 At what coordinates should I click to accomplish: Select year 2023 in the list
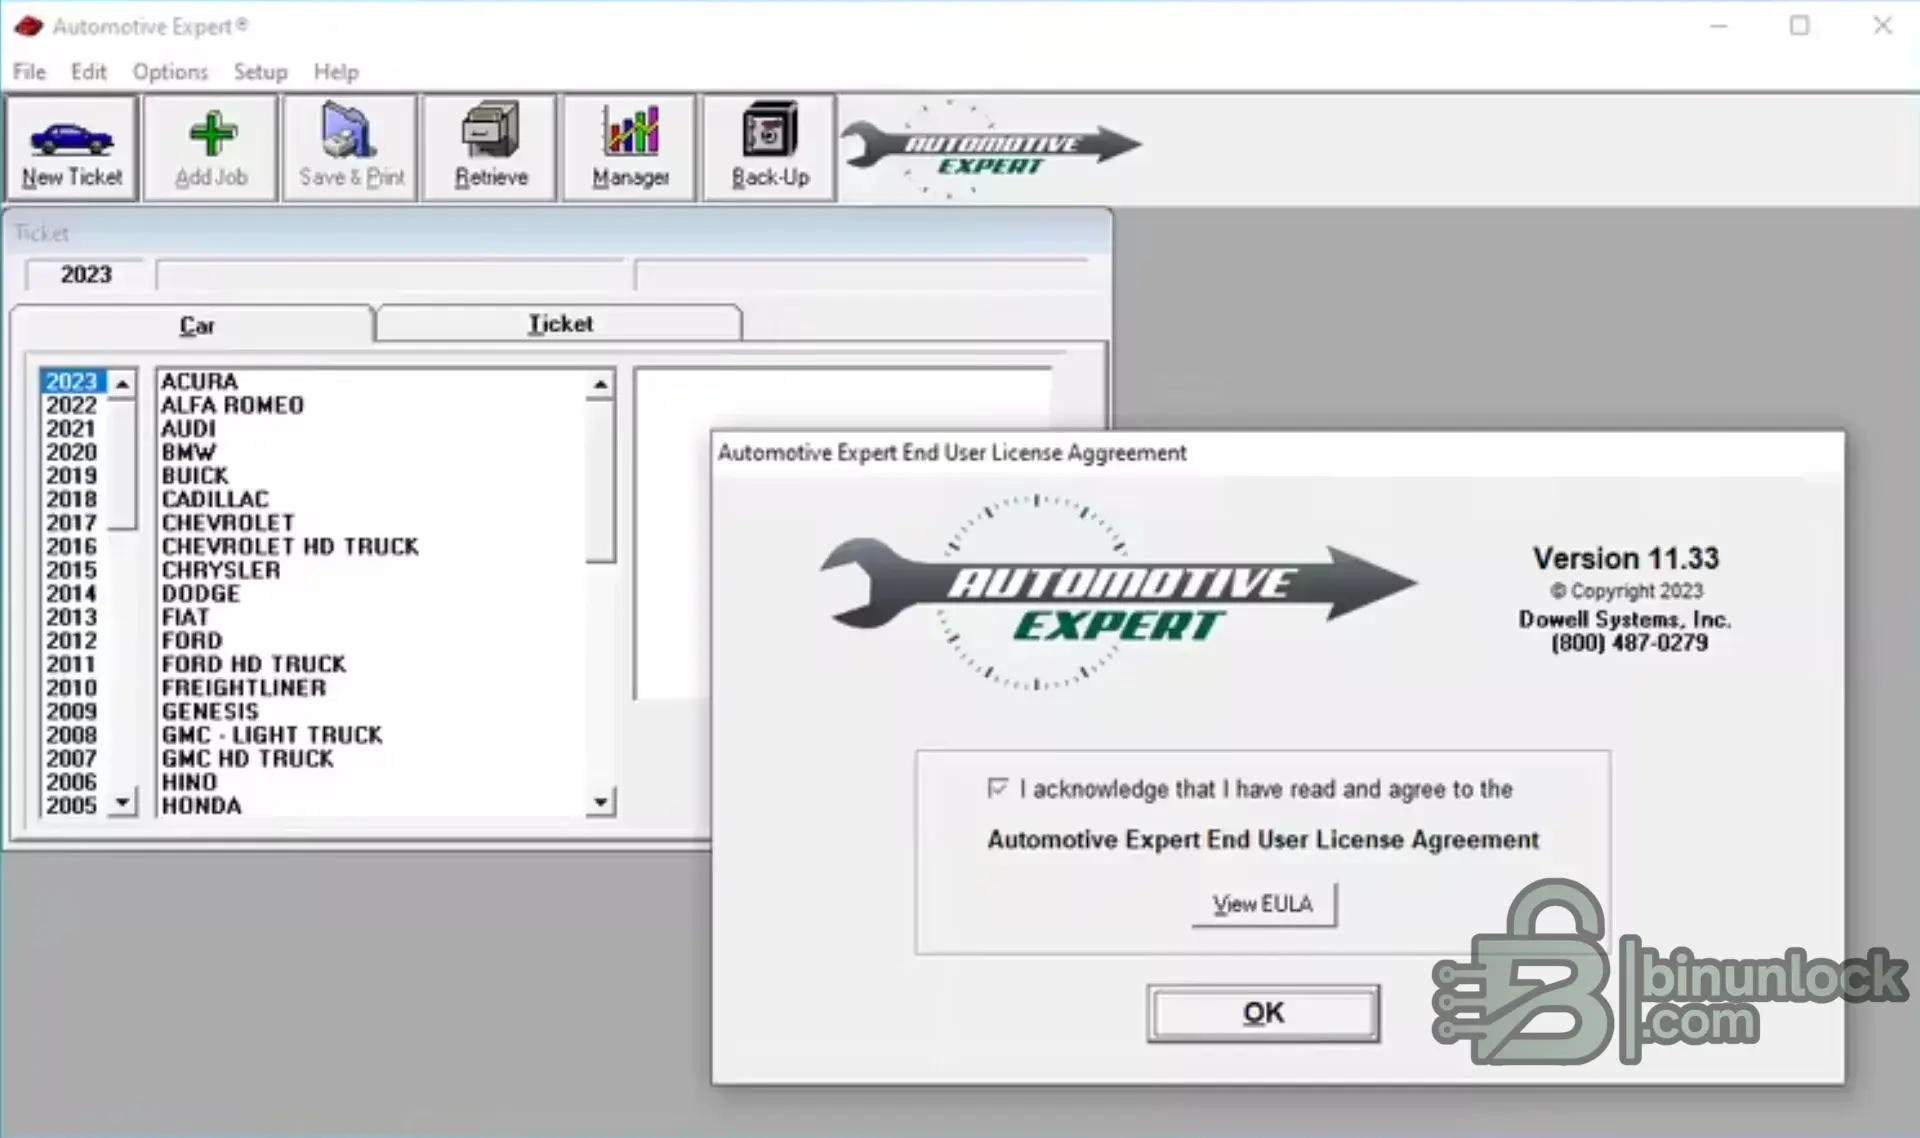(x=72, y=382)
